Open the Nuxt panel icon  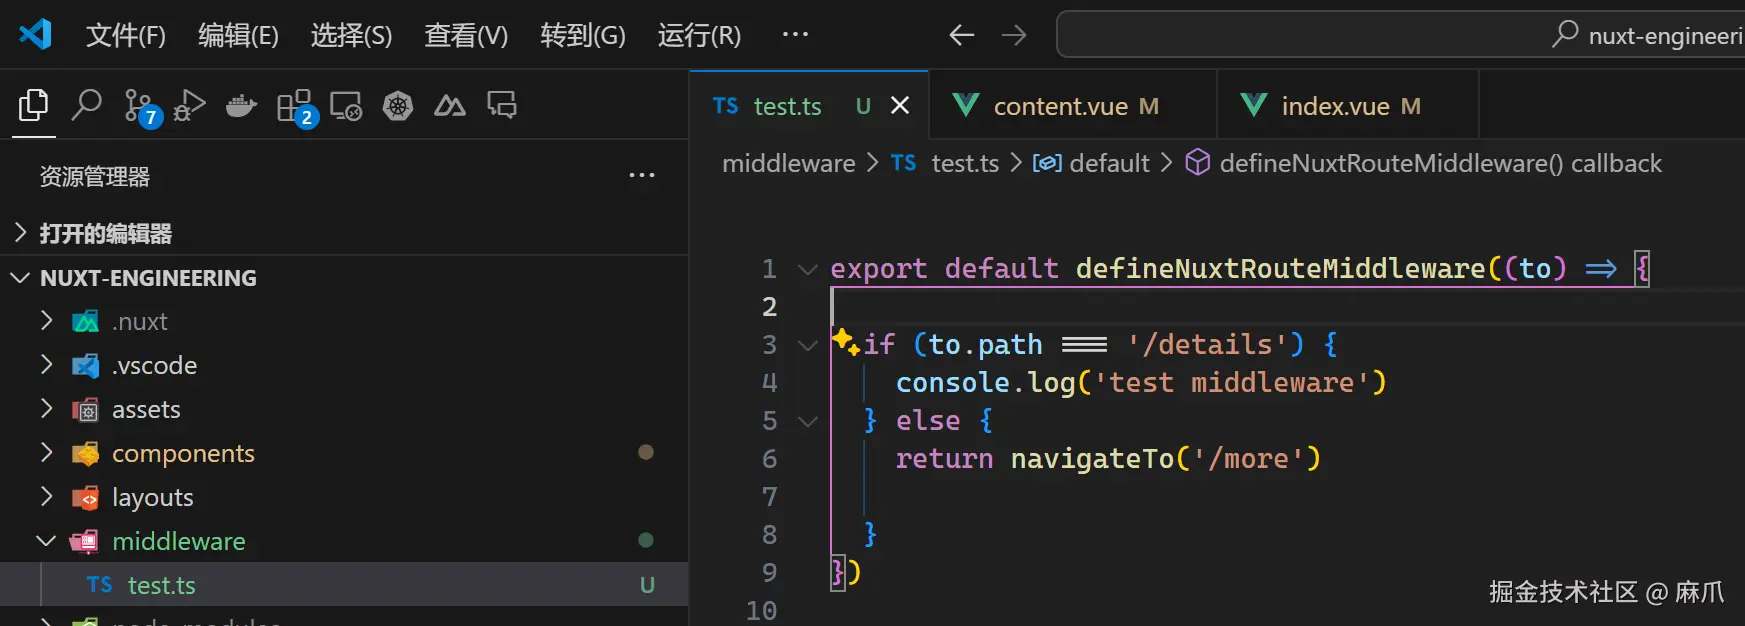(x=449, y=105)
